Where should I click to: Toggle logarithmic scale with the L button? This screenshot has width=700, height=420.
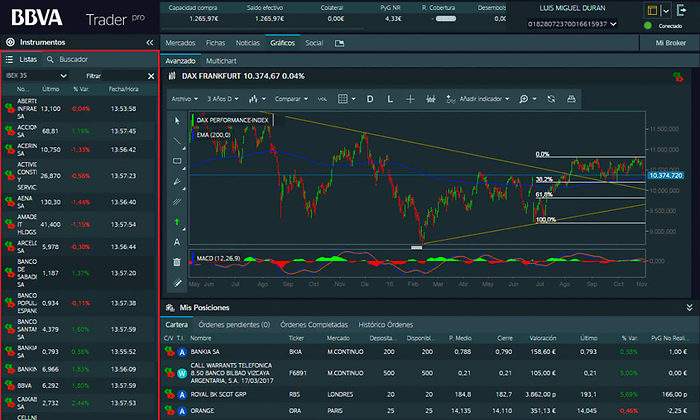(390, 99)
